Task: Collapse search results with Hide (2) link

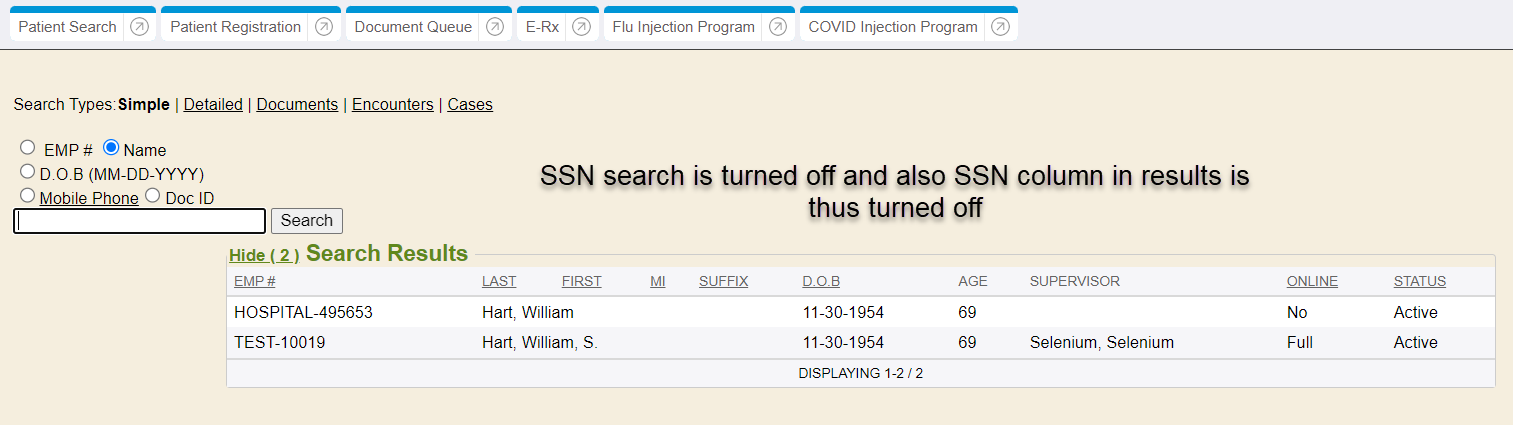Action: 264,255
